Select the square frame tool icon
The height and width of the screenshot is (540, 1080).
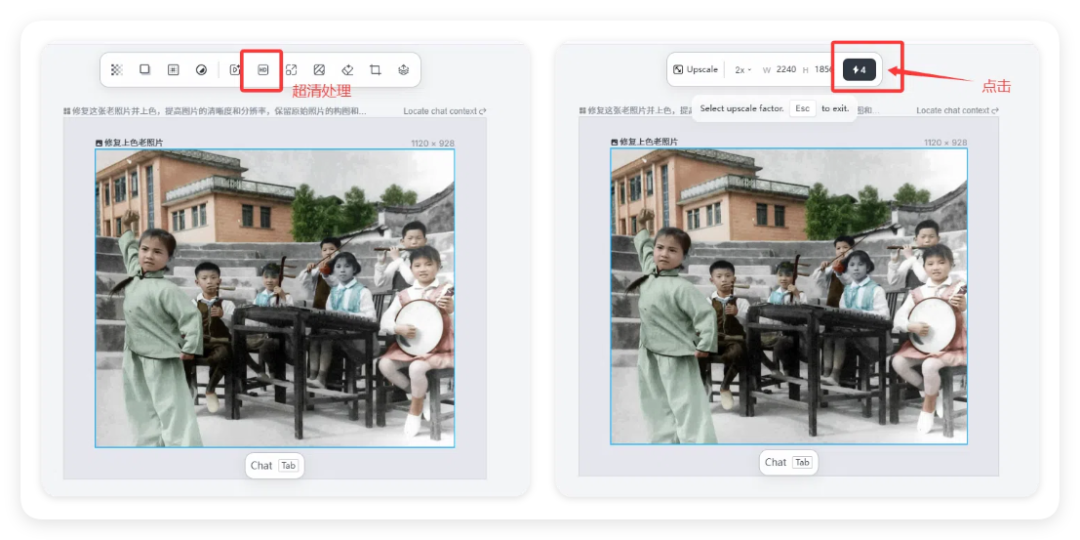tap(145, 70)
